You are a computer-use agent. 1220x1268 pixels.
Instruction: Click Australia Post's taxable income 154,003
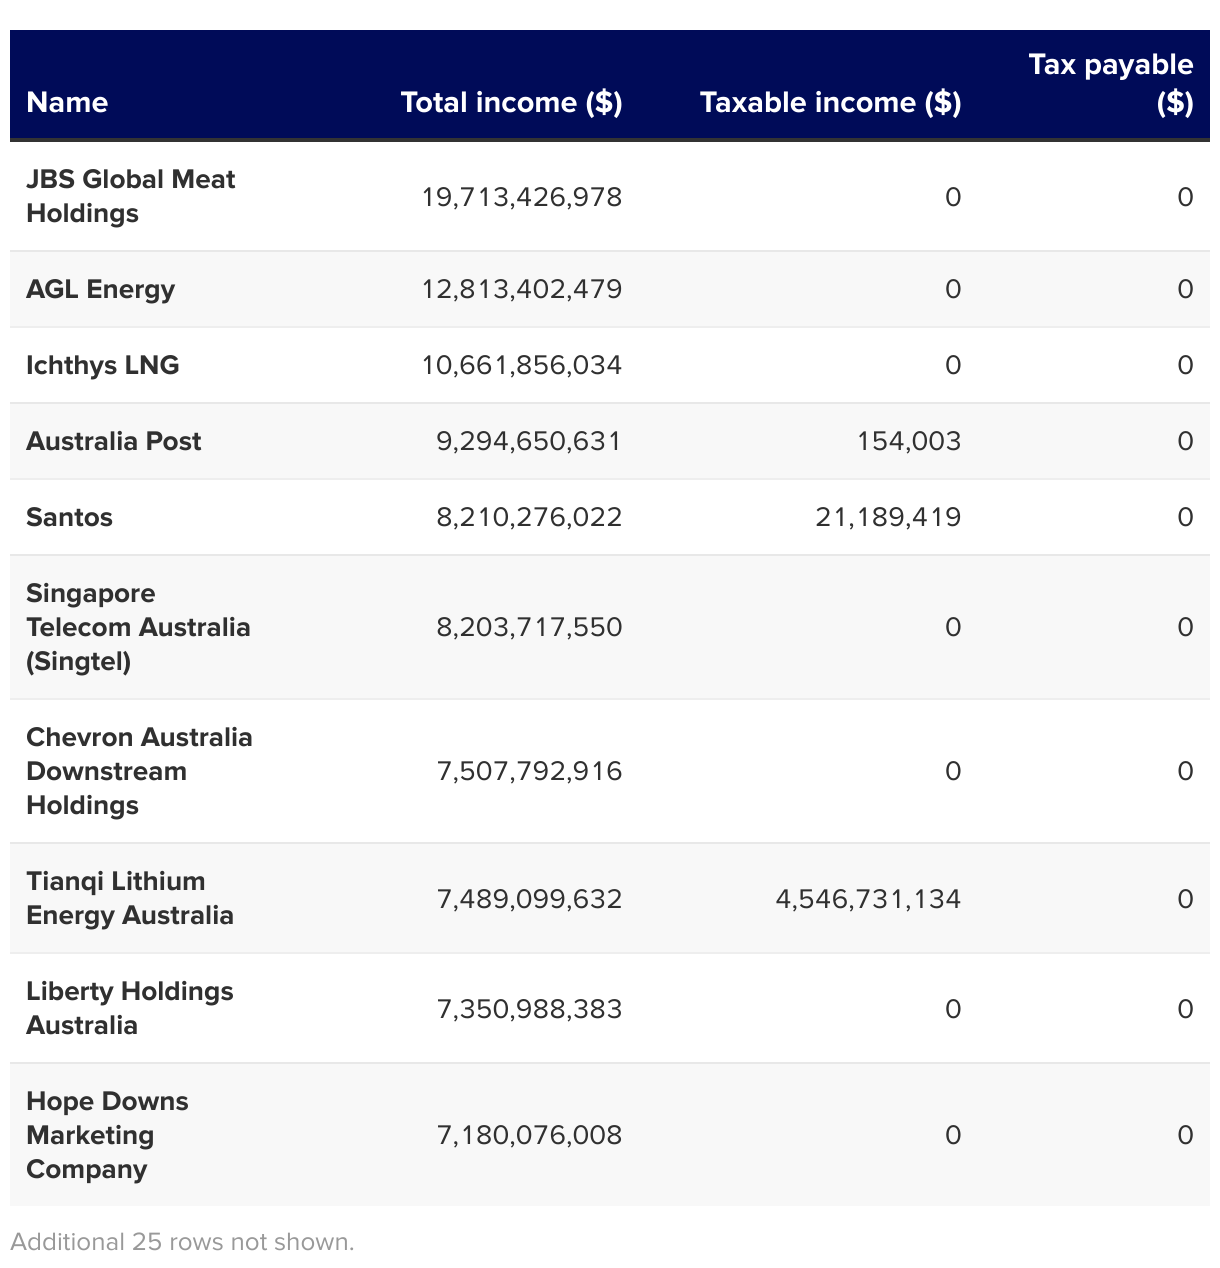coord(908,441)
